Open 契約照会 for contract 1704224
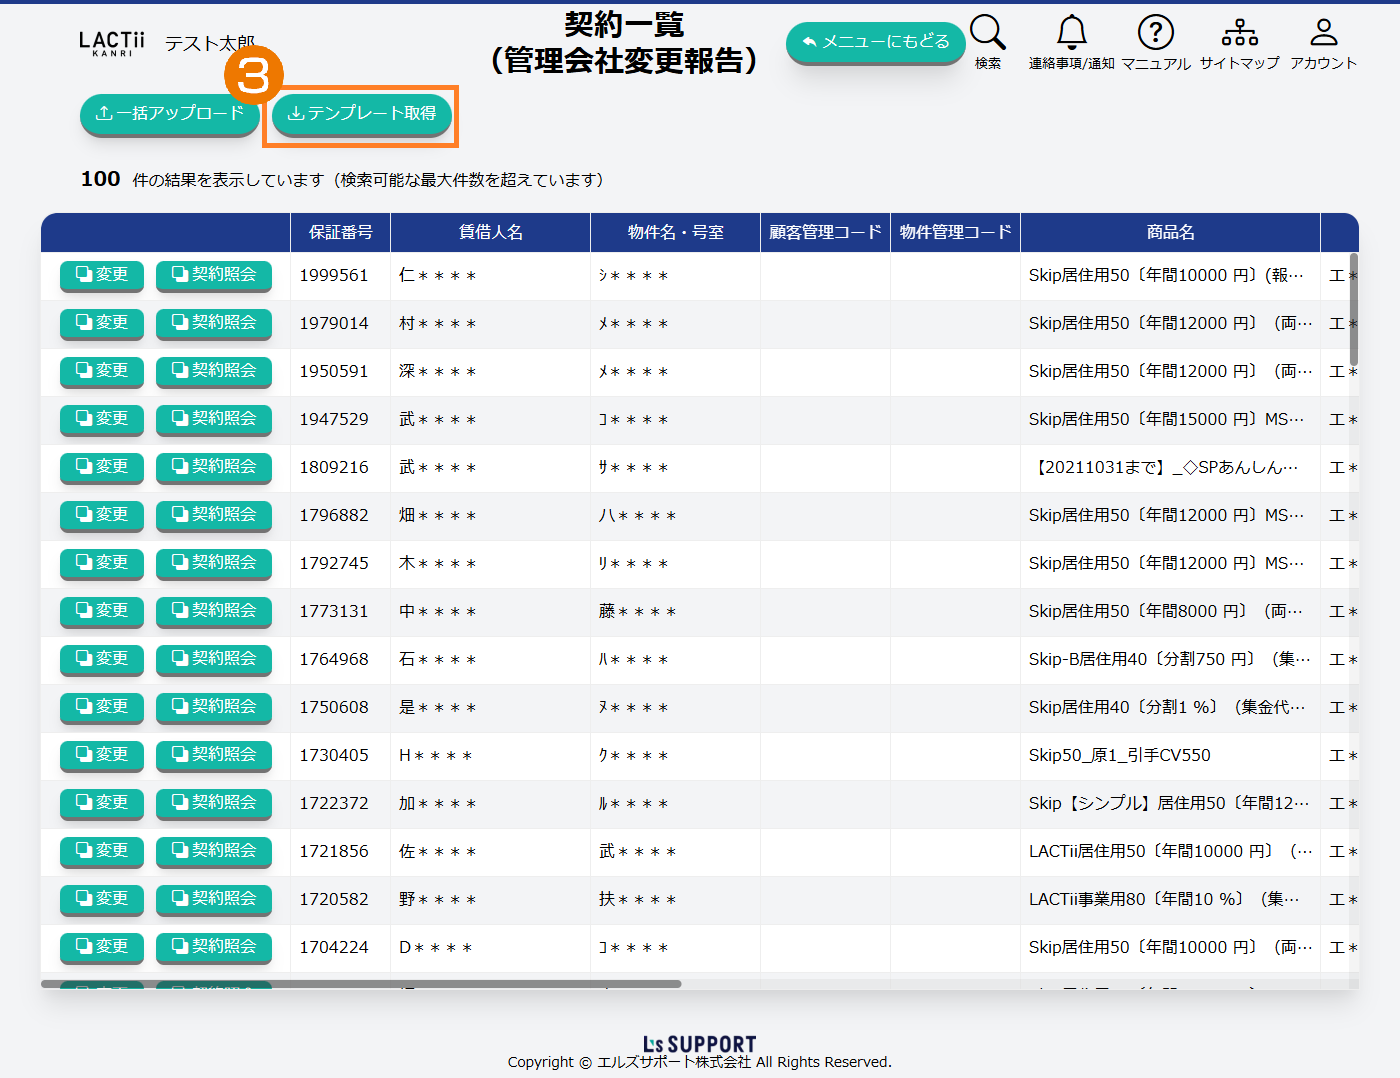 pyautogui.click(x=214, y=947)
